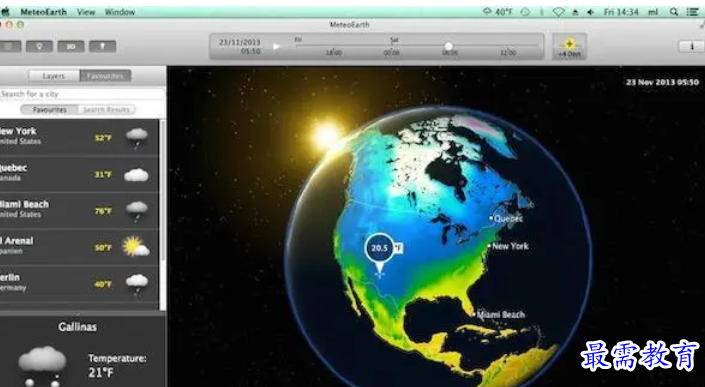This screenshot has width=705, height=387.
Task: Click the 21°F temperature reading
Action: (x=101, y=372)
